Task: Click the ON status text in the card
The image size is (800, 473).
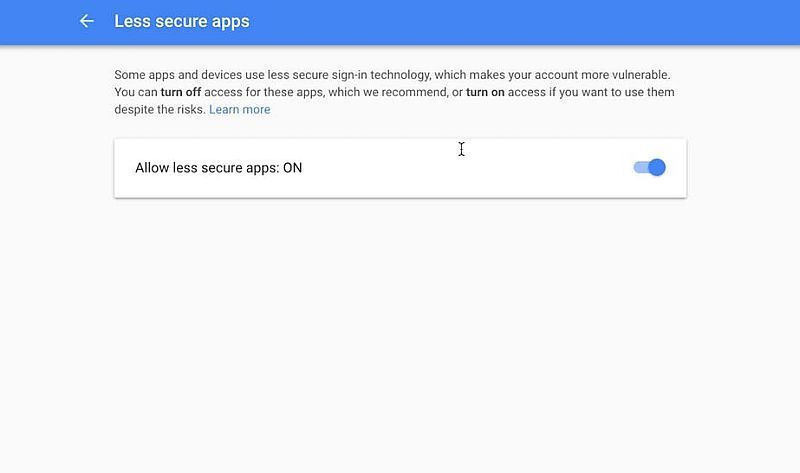Action: 292,168
